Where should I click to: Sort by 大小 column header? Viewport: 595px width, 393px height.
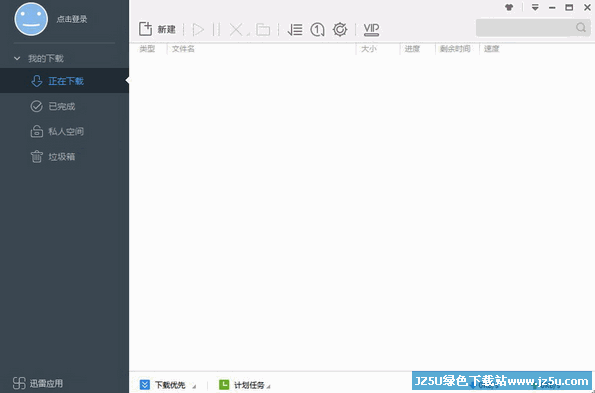pos(368,49)
